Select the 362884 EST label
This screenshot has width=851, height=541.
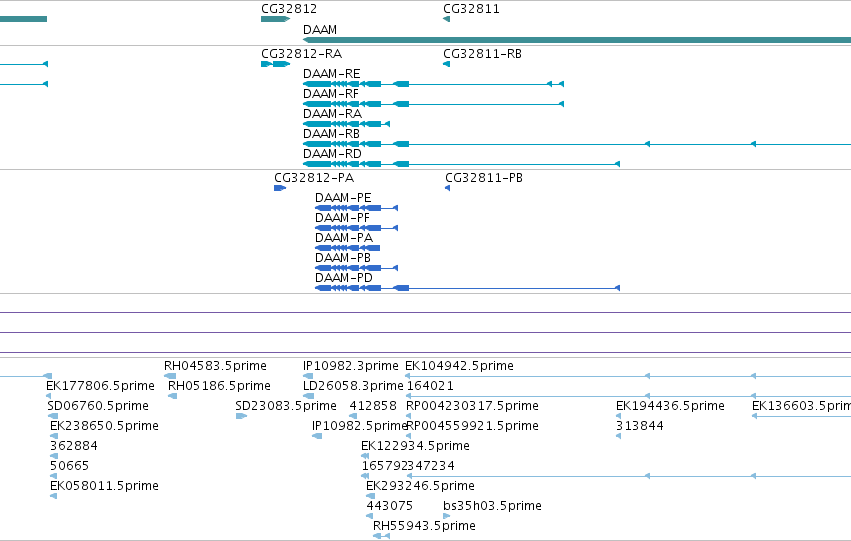[74, 447]
